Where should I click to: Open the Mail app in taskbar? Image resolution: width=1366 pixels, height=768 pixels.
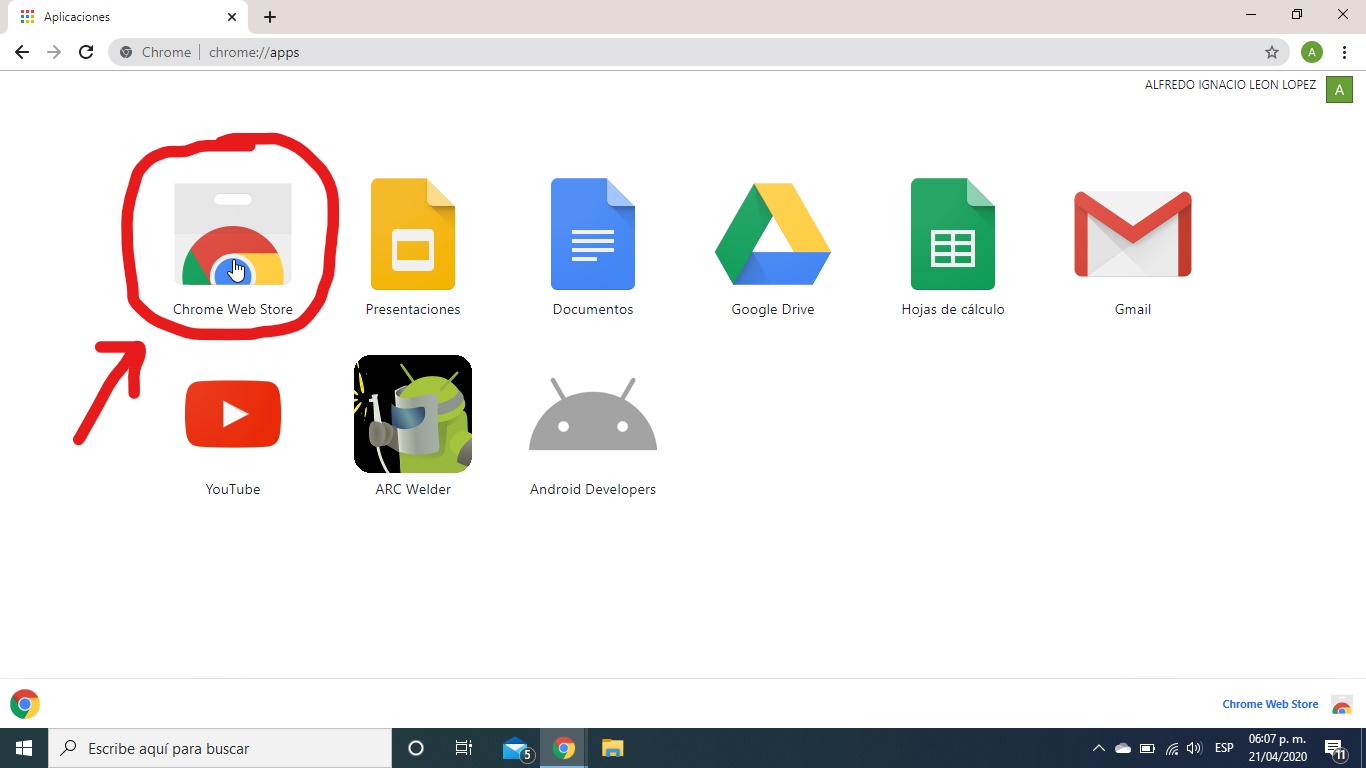[516, 748]
